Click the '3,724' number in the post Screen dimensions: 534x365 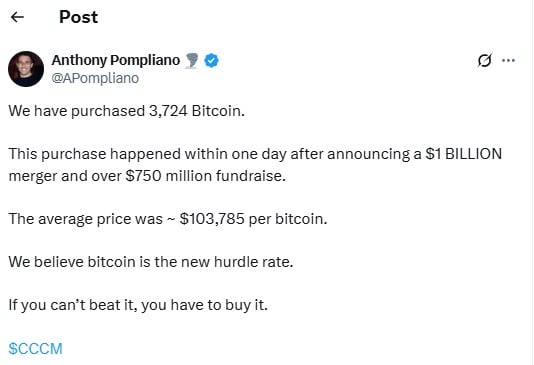pos(168,111)
